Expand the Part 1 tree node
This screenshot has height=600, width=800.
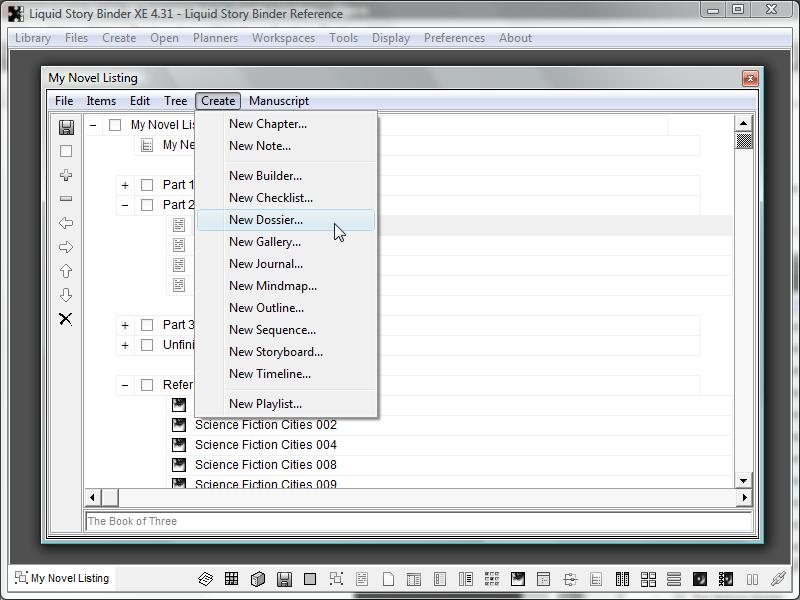125,185
